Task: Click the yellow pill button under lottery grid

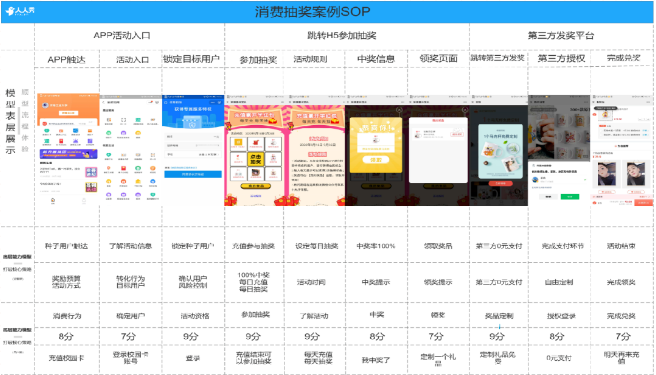Action: point(256,186)
